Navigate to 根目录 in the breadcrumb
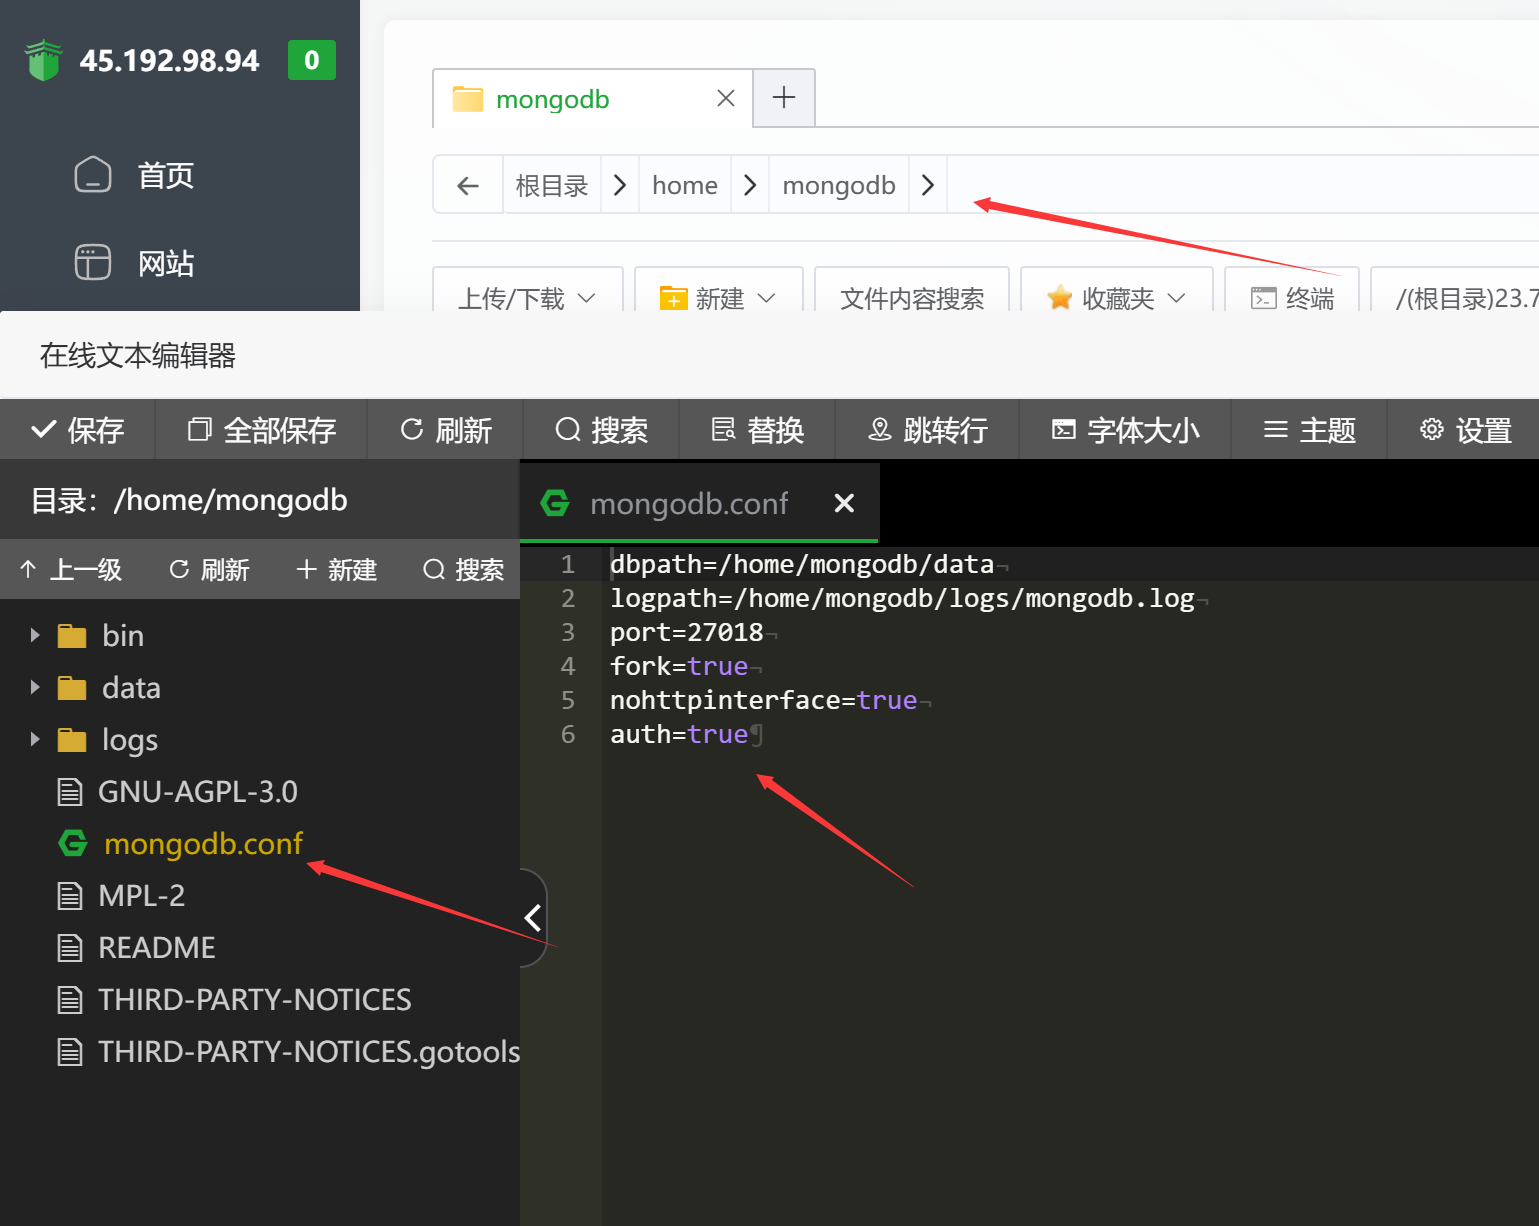This screenshot has width=1539, height=1226. [551, 185]
